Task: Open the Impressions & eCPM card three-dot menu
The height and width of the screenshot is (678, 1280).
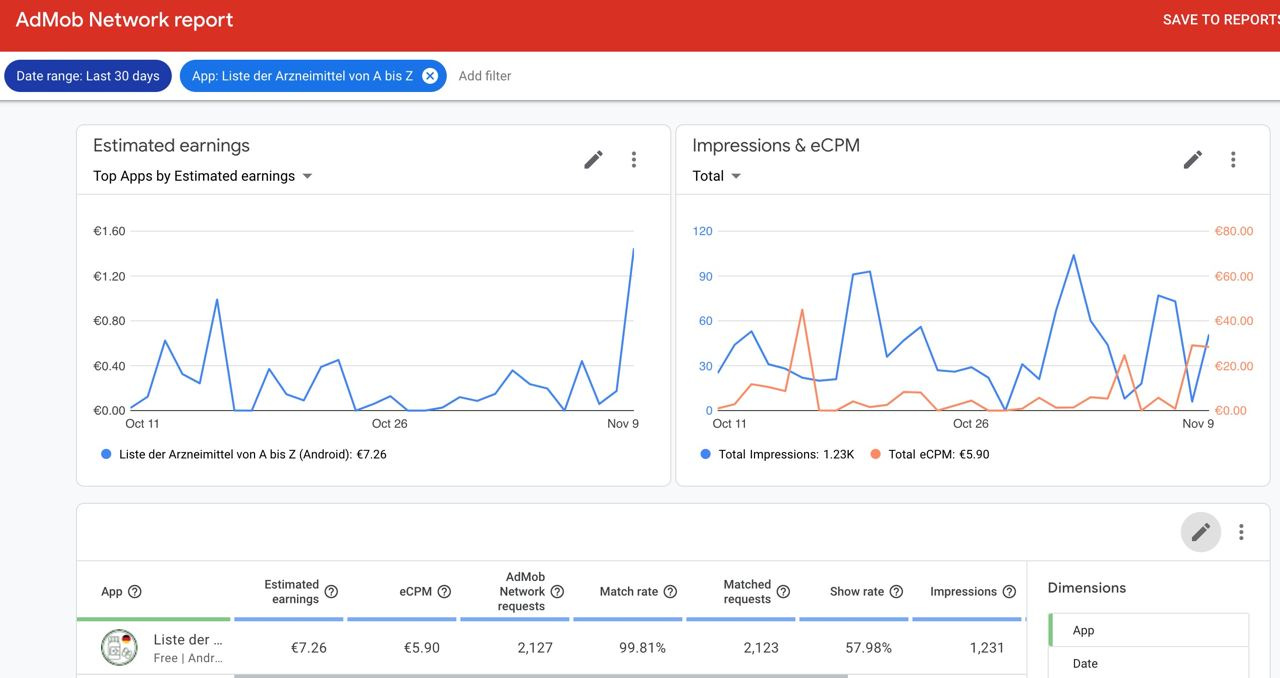Action: (1233, 160)
